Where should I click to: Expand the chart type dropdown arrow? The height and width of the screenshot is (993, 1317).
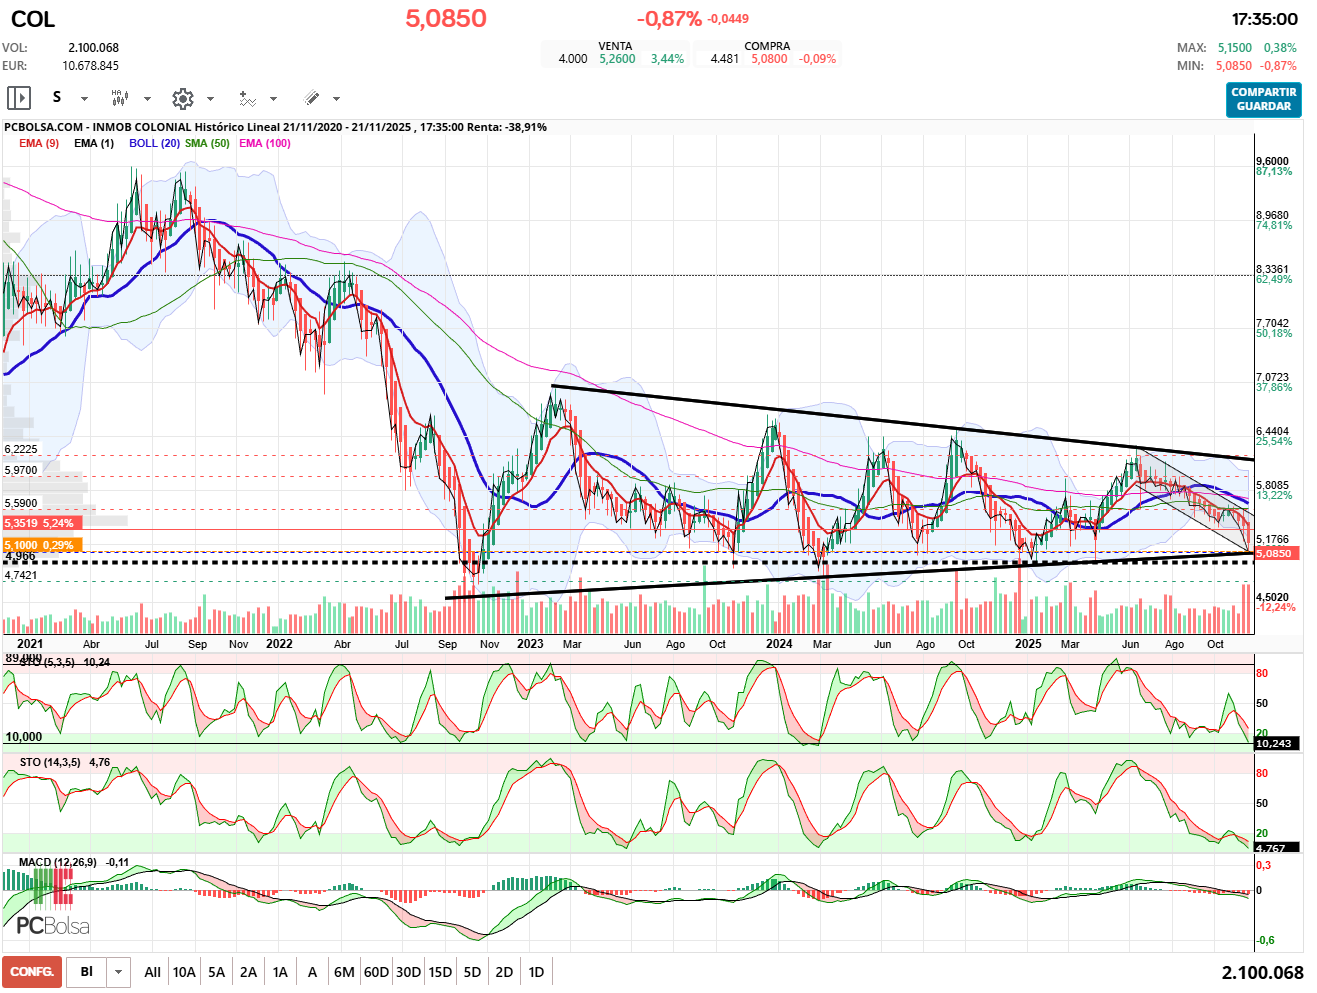pyautogui.click(x=147, y=99)
